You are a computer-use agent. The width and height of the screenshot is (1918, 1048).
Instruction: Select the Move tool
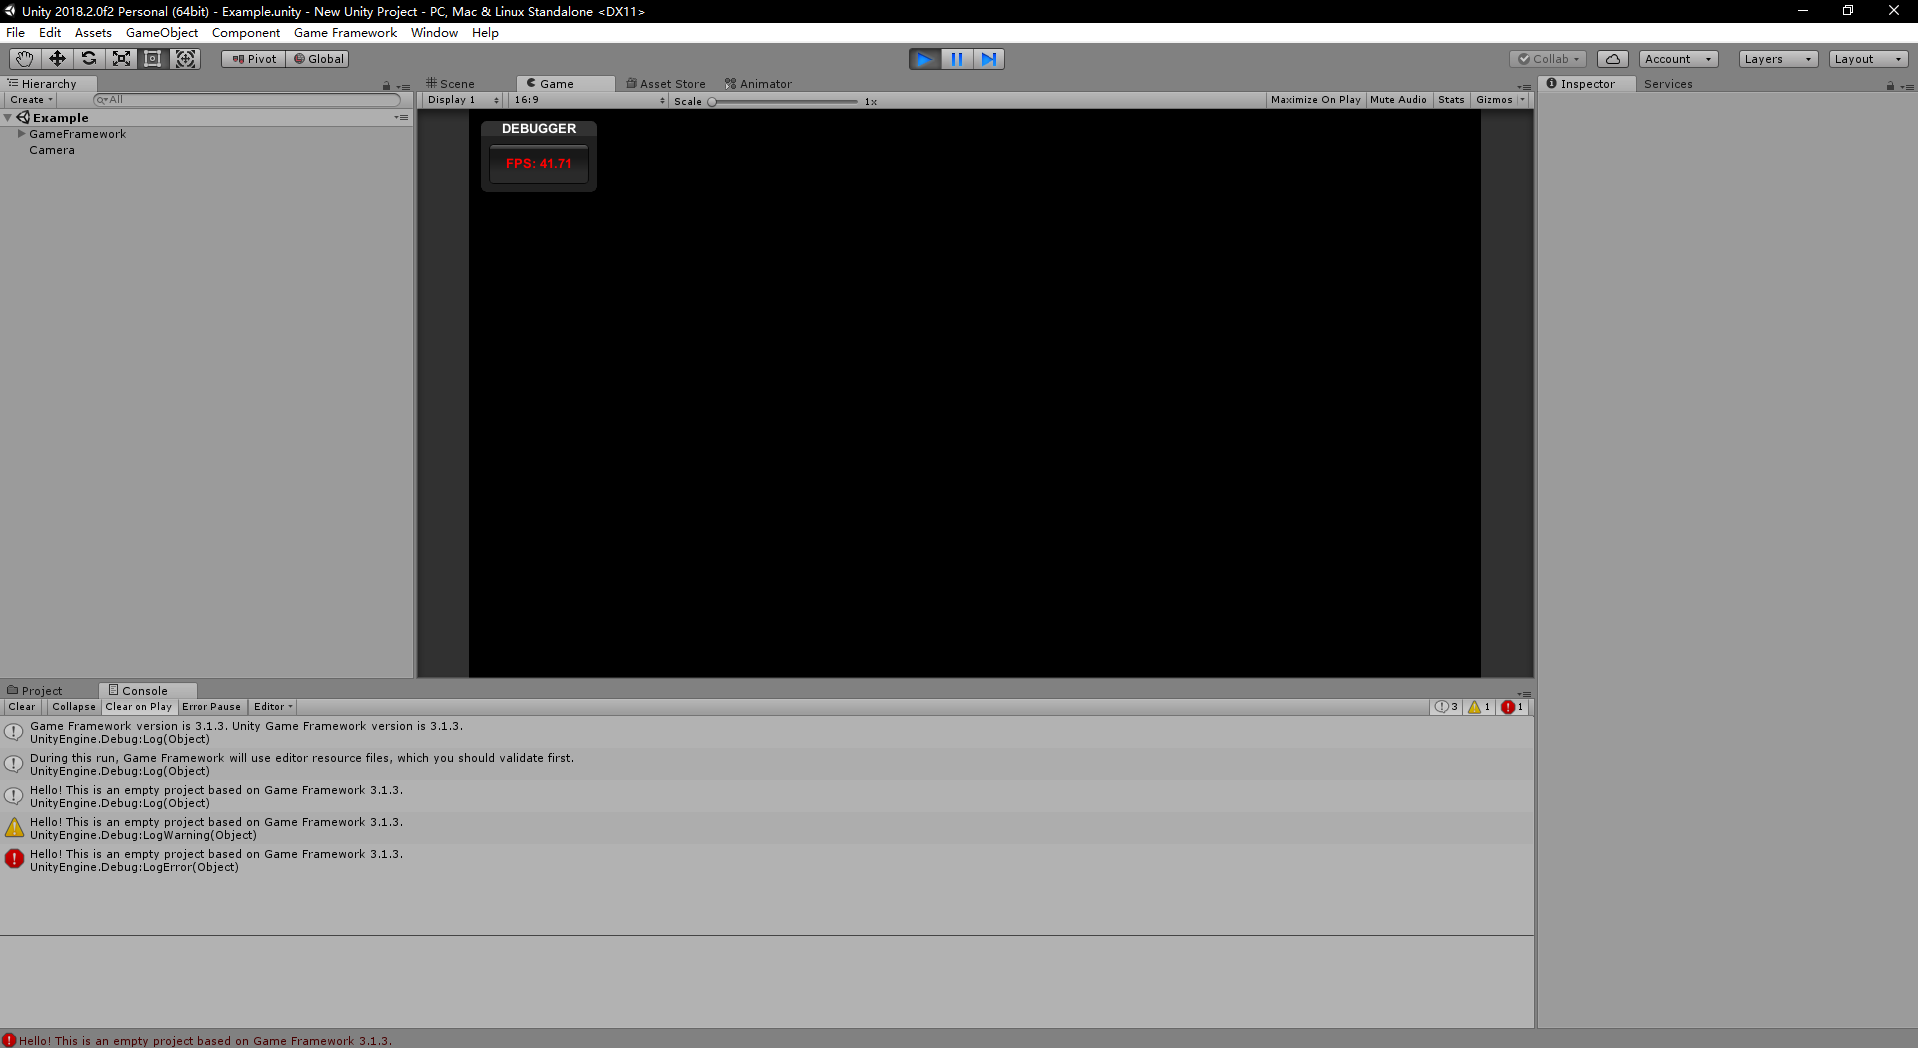pos(57,59)
